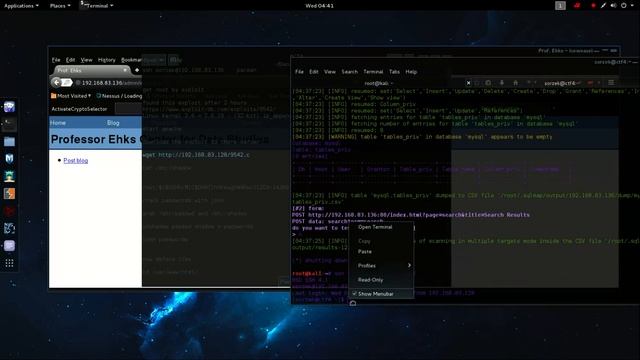
Task: Click the Professor Ehks page heading
Action: [96, 139]
